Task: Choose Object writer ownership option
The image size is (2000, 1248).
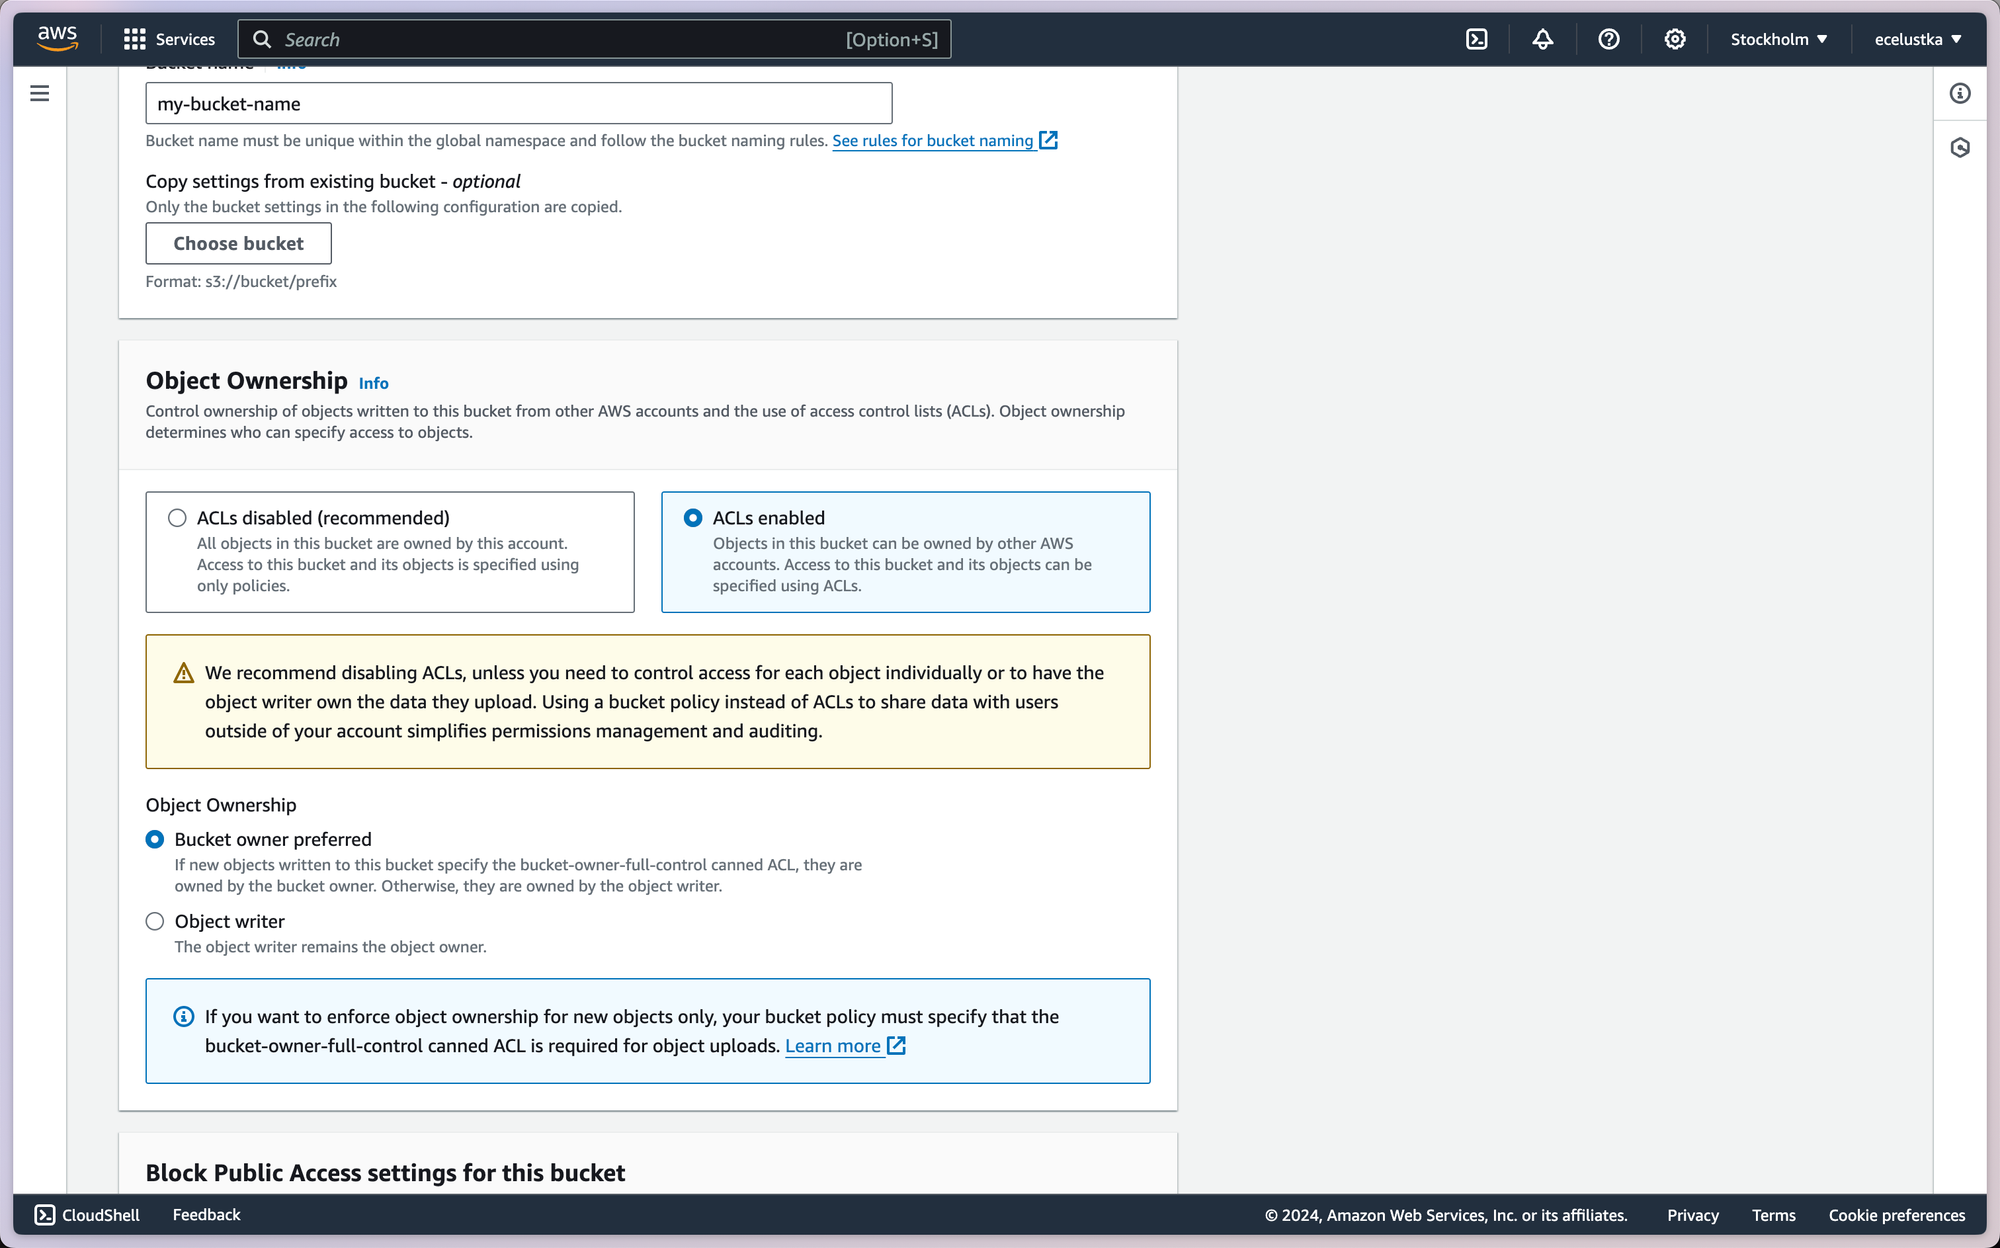Action: point(155,921)
